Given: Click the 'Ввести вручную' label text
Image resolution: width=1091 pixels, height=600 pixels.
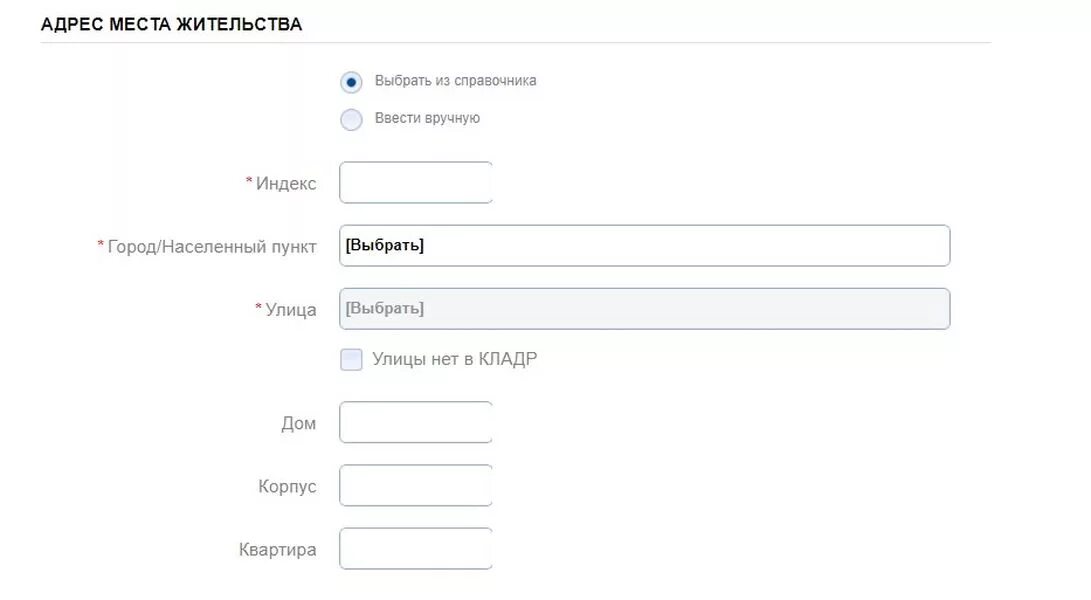Looking at the screenshot, I should coord(427,118).
